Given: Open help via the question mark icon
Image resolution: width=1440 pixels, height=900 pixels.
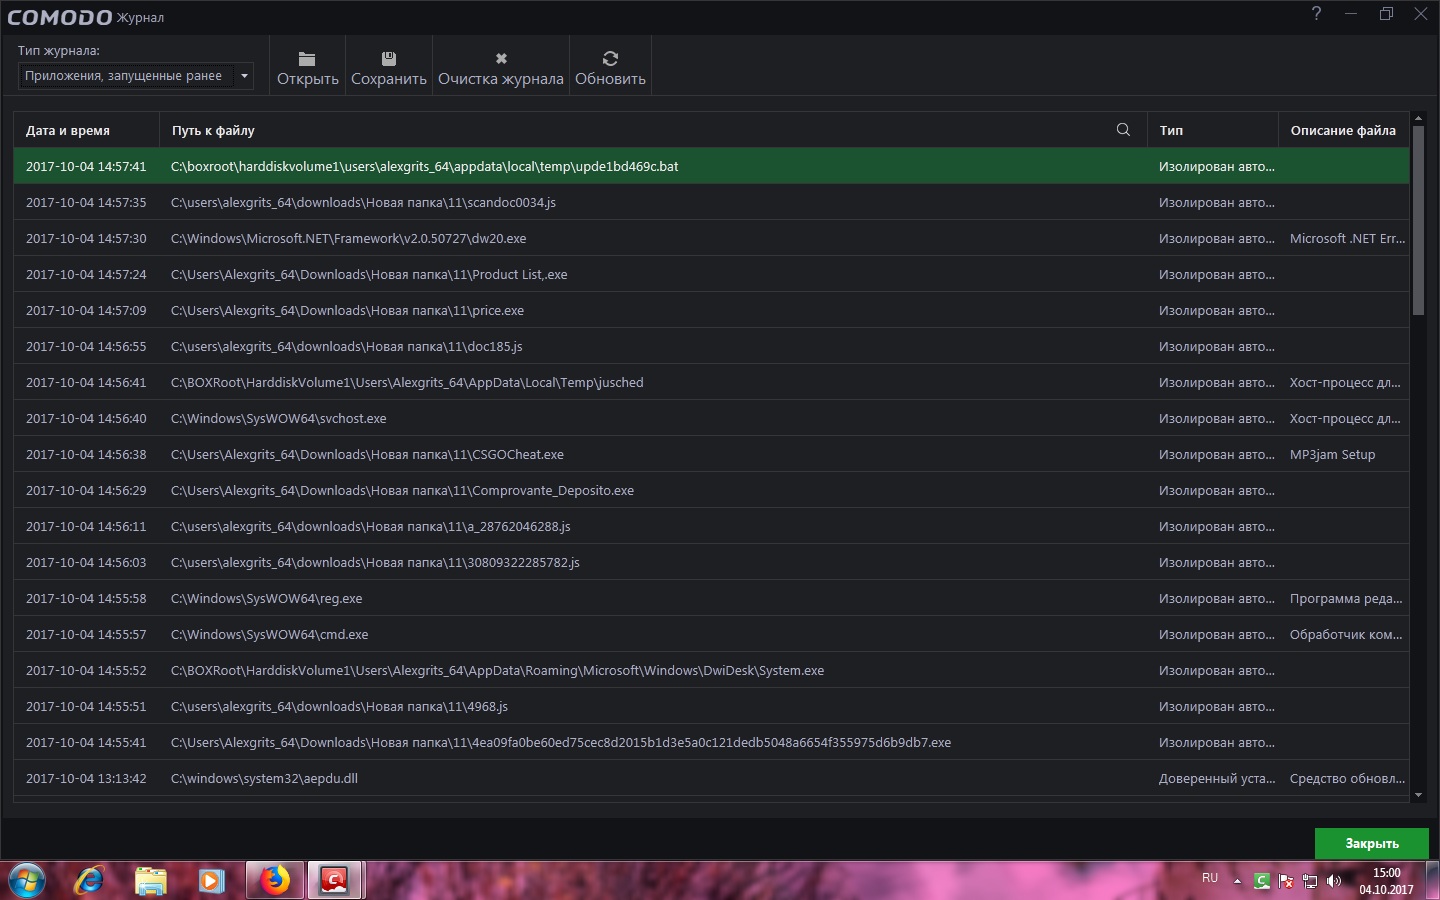Looking at the screenshot, I should pyautogui.click(x=1316, y=14).
